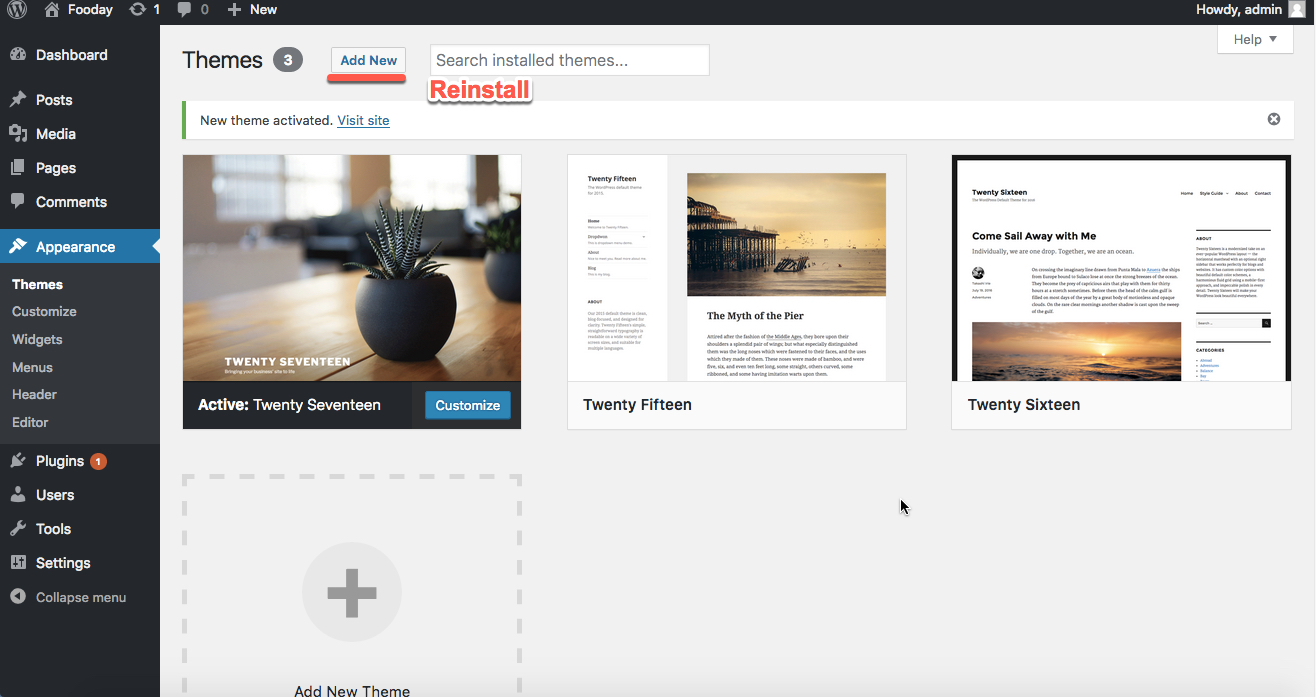The width and height of the screenshot is (1316, 697).
Task: Open the Twenty Seventeen theme screenshot
Action: coord(352,268)
